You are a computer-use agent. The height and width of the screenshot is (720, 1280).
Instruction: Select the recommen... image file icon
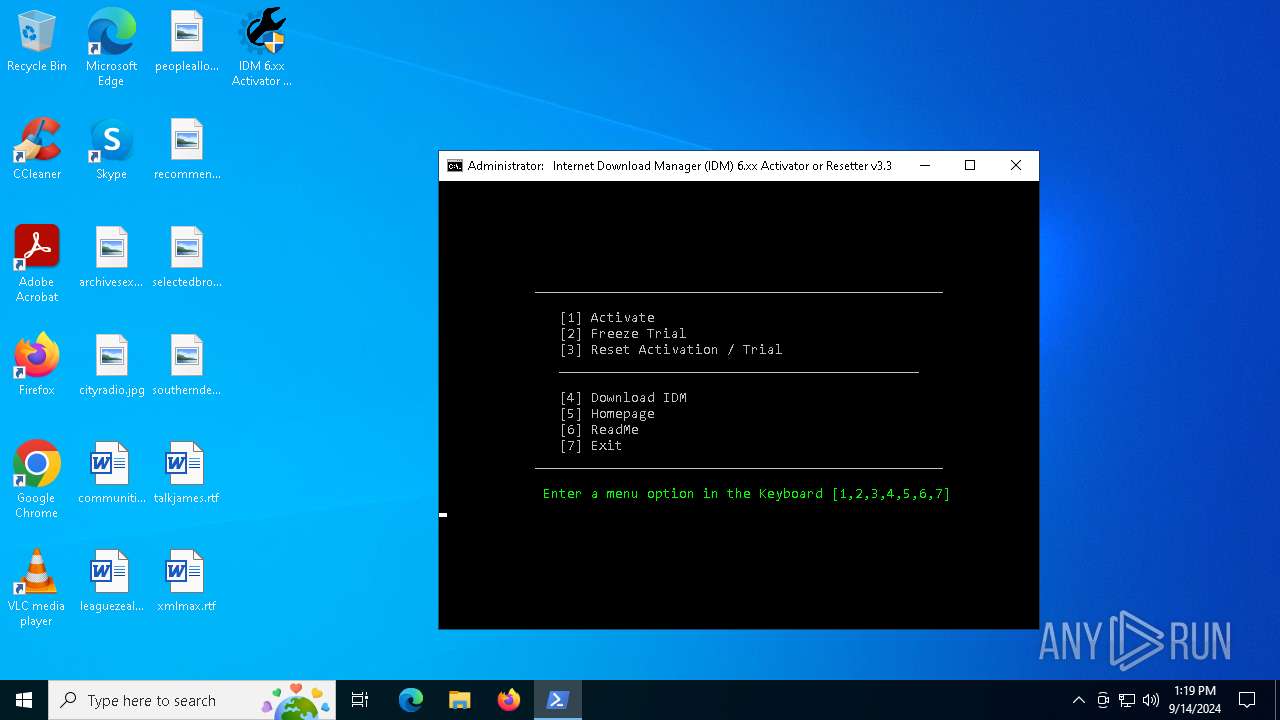coord(187,150)
